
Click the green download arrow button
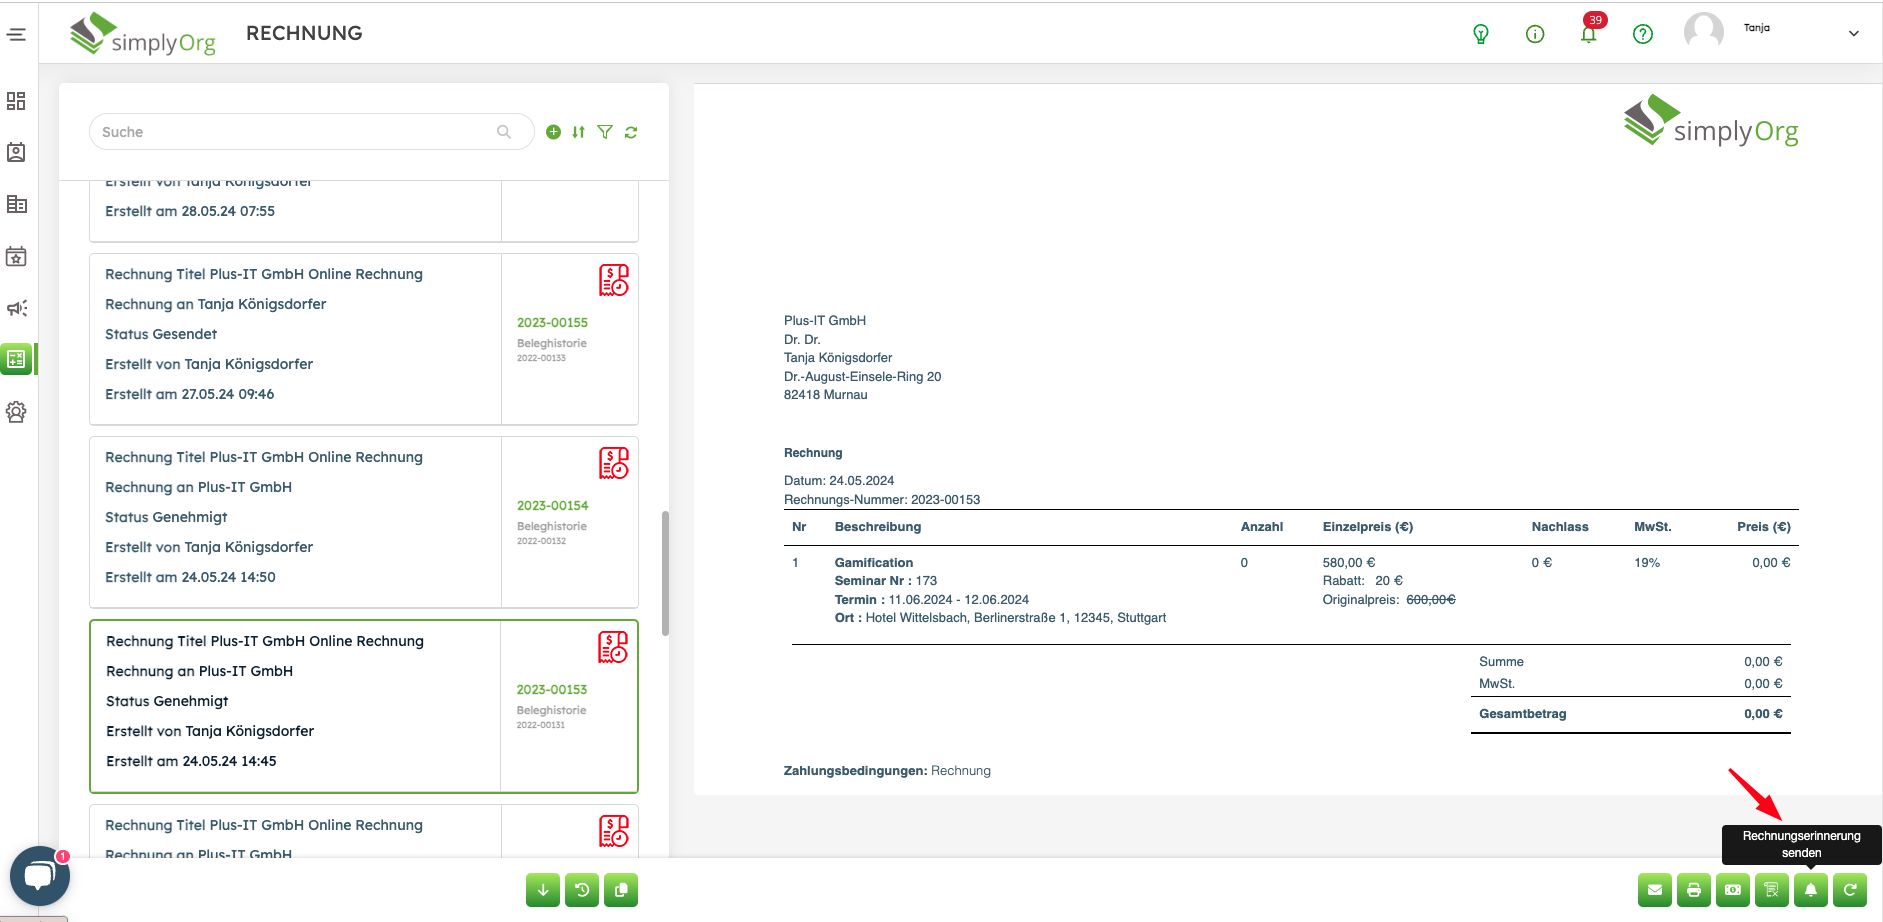click(543, 890)
